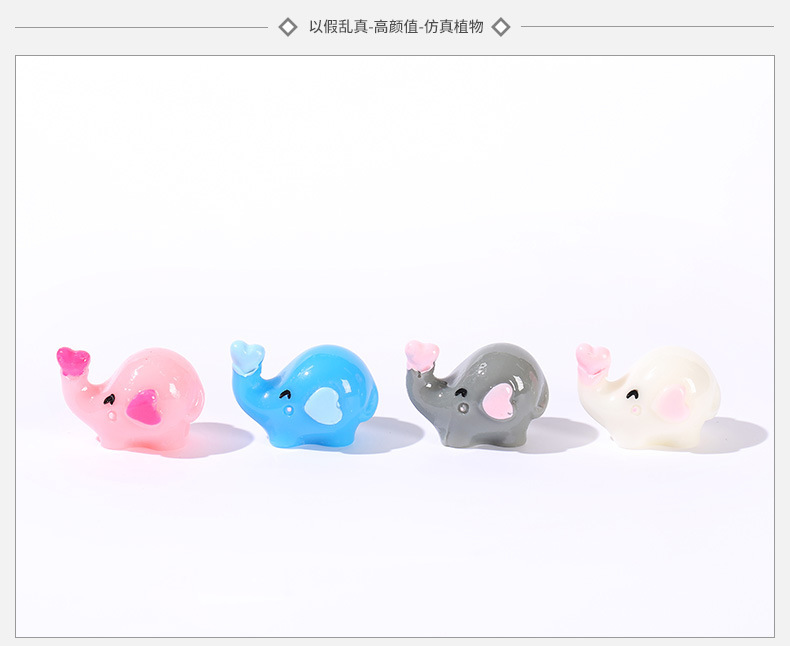Select the pink heart ear on white elephant
Image resolution: width=790 pixels, height=646 pixels.
[x=672, y=403]
